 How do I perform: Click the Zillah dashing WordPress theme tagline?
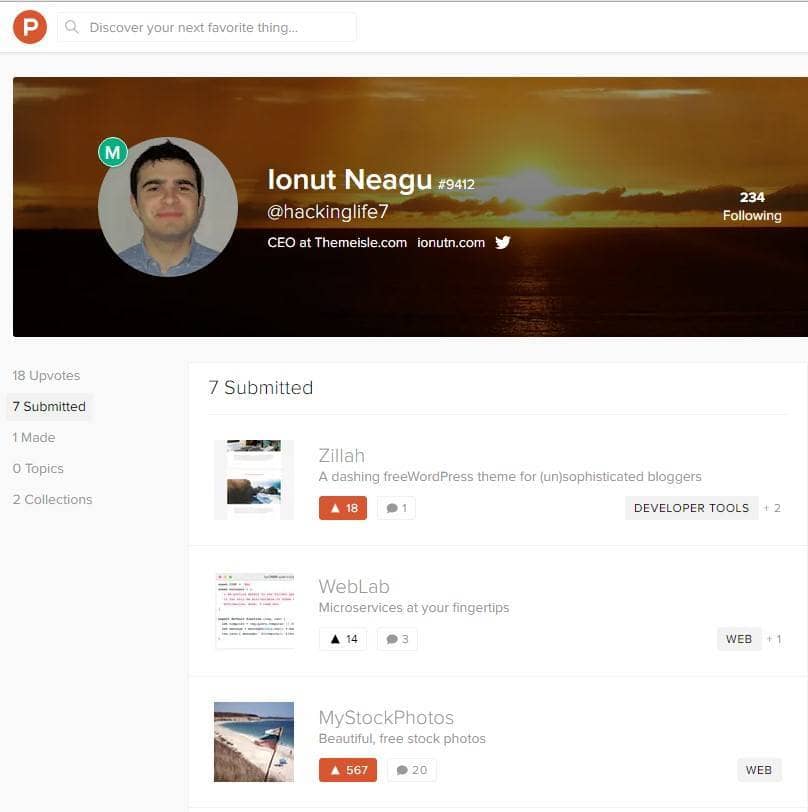coord(510,476)
